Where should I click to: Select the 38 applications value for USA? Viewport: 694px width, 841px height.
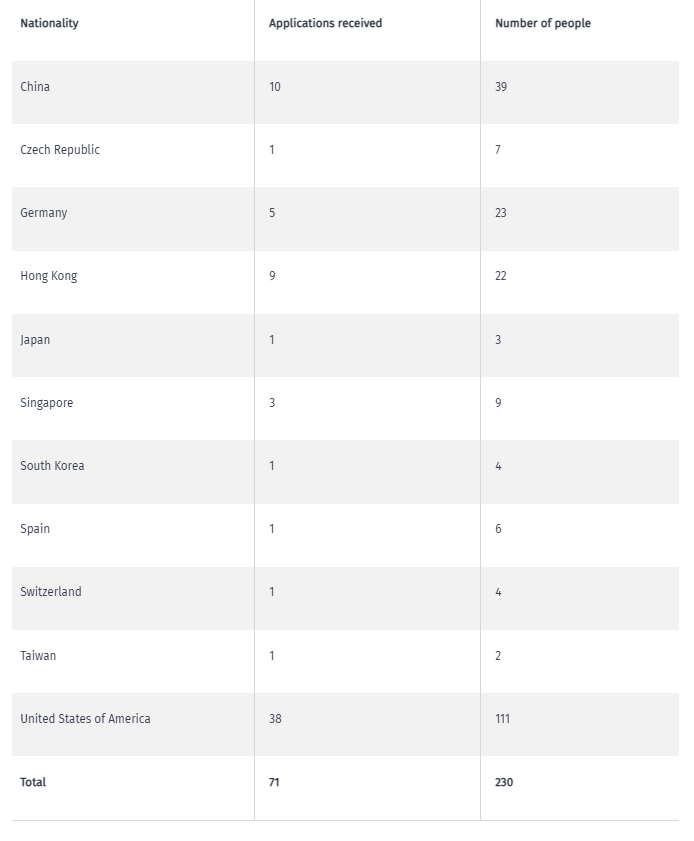point(275,719)
